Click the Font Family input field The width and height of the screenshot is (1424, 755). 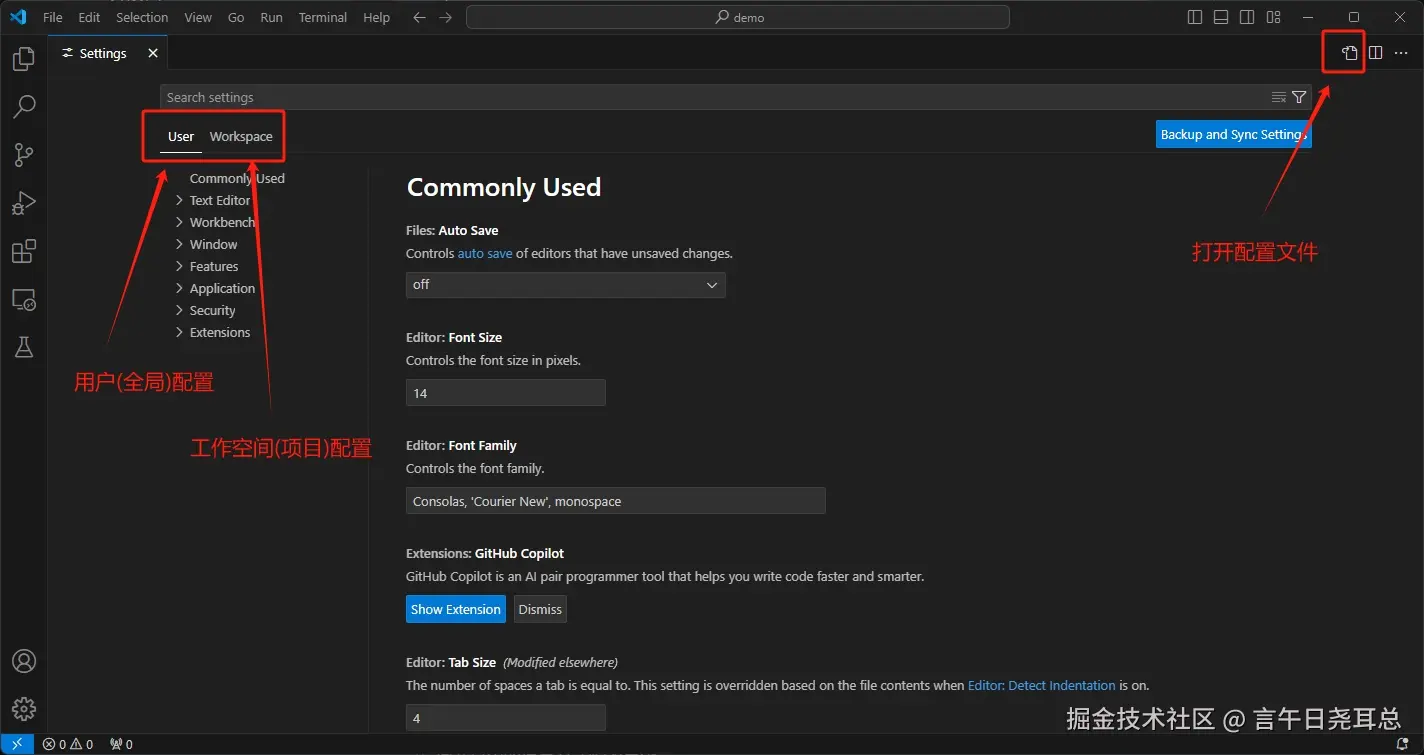coord(615,501)
